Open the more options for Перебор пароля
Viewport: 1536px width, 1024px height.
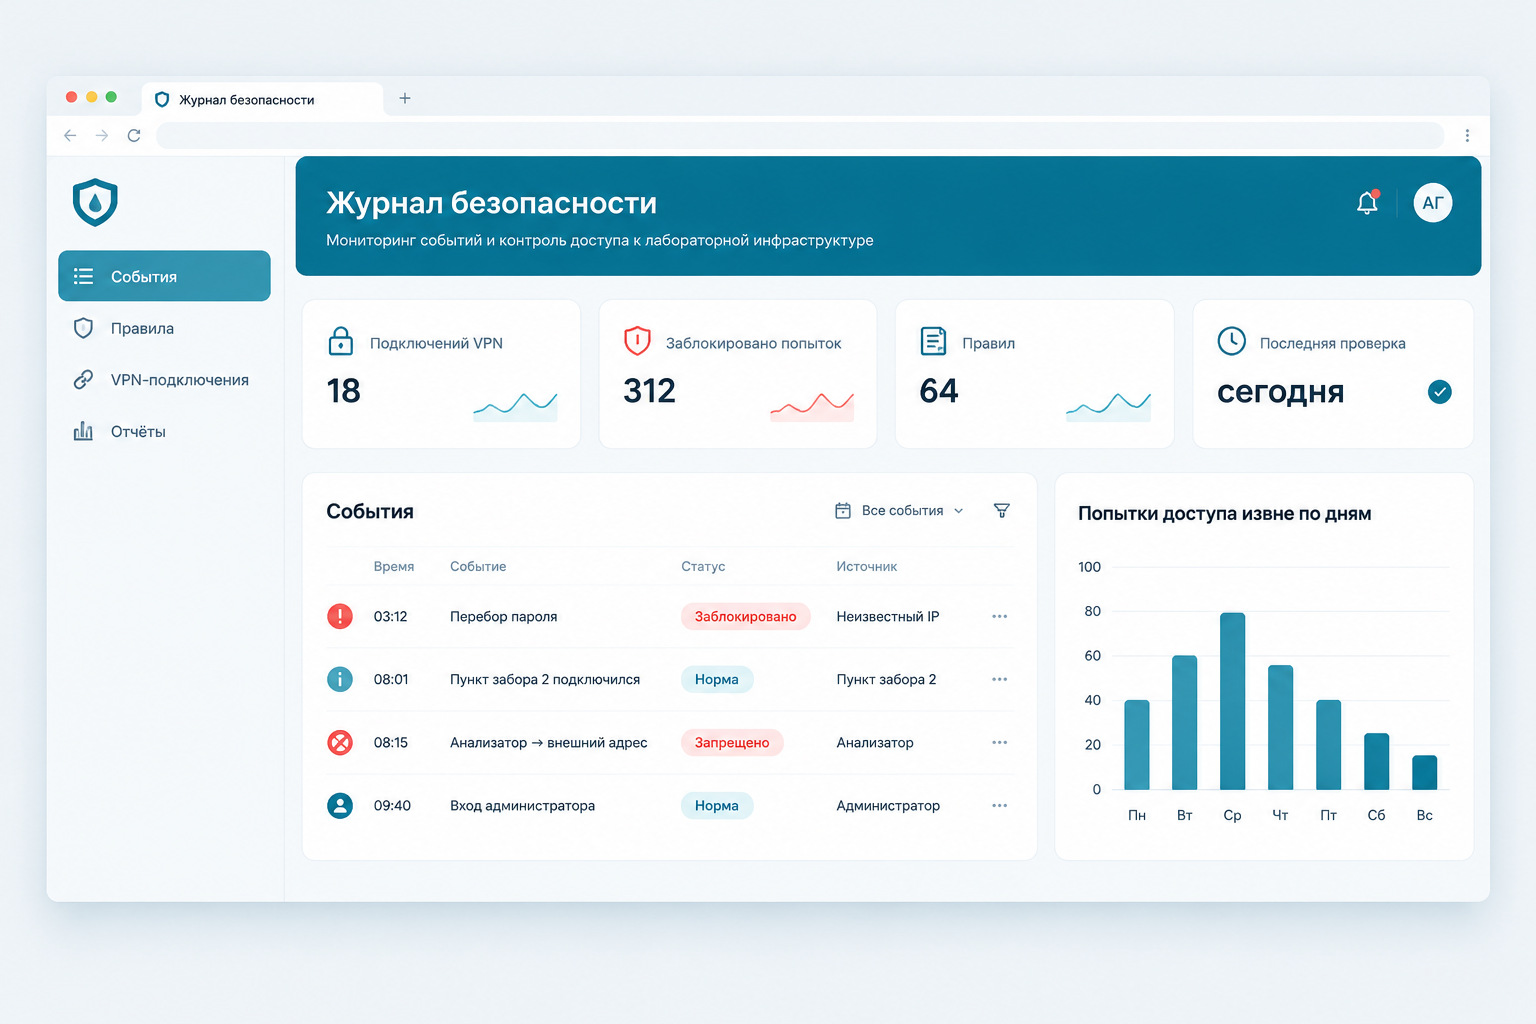pos(999,617)
